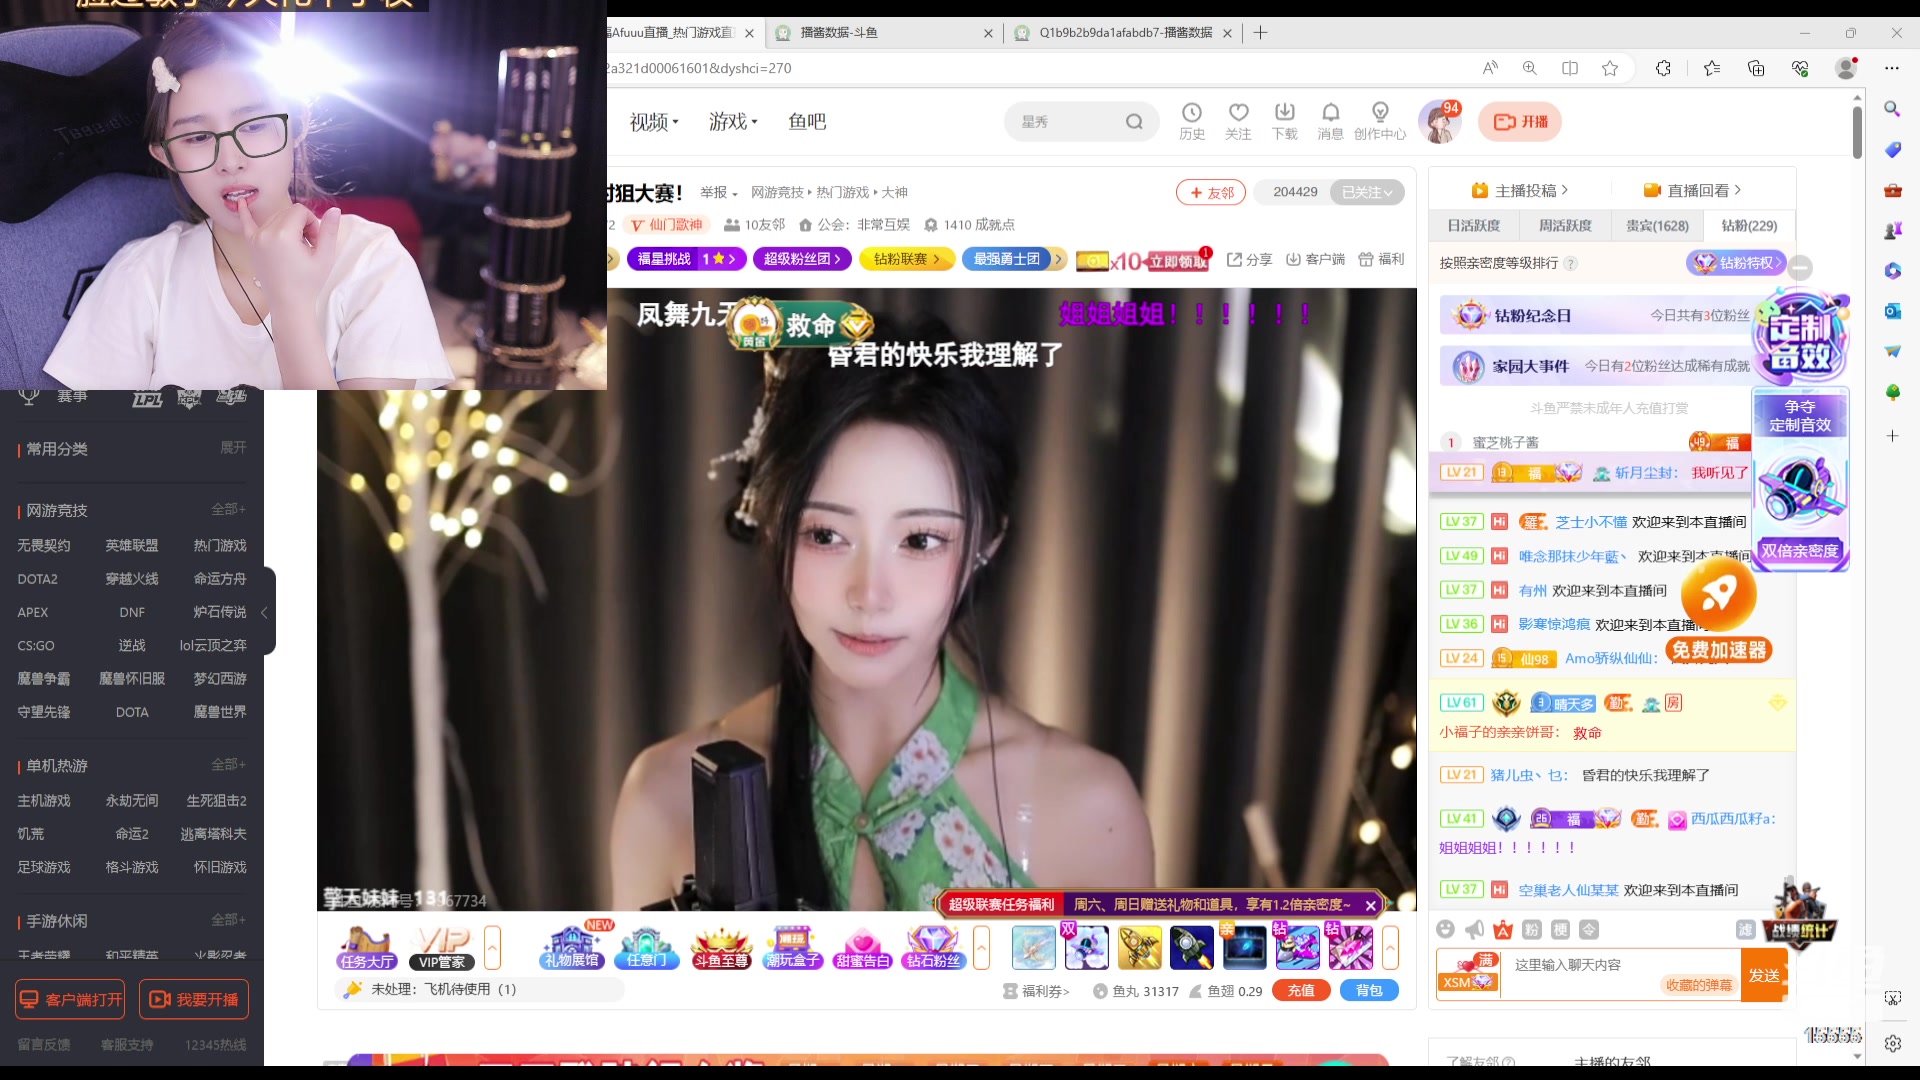Open Edge sidebar Outlook icon
1920x1080 pixels.
click(1892, 311)
